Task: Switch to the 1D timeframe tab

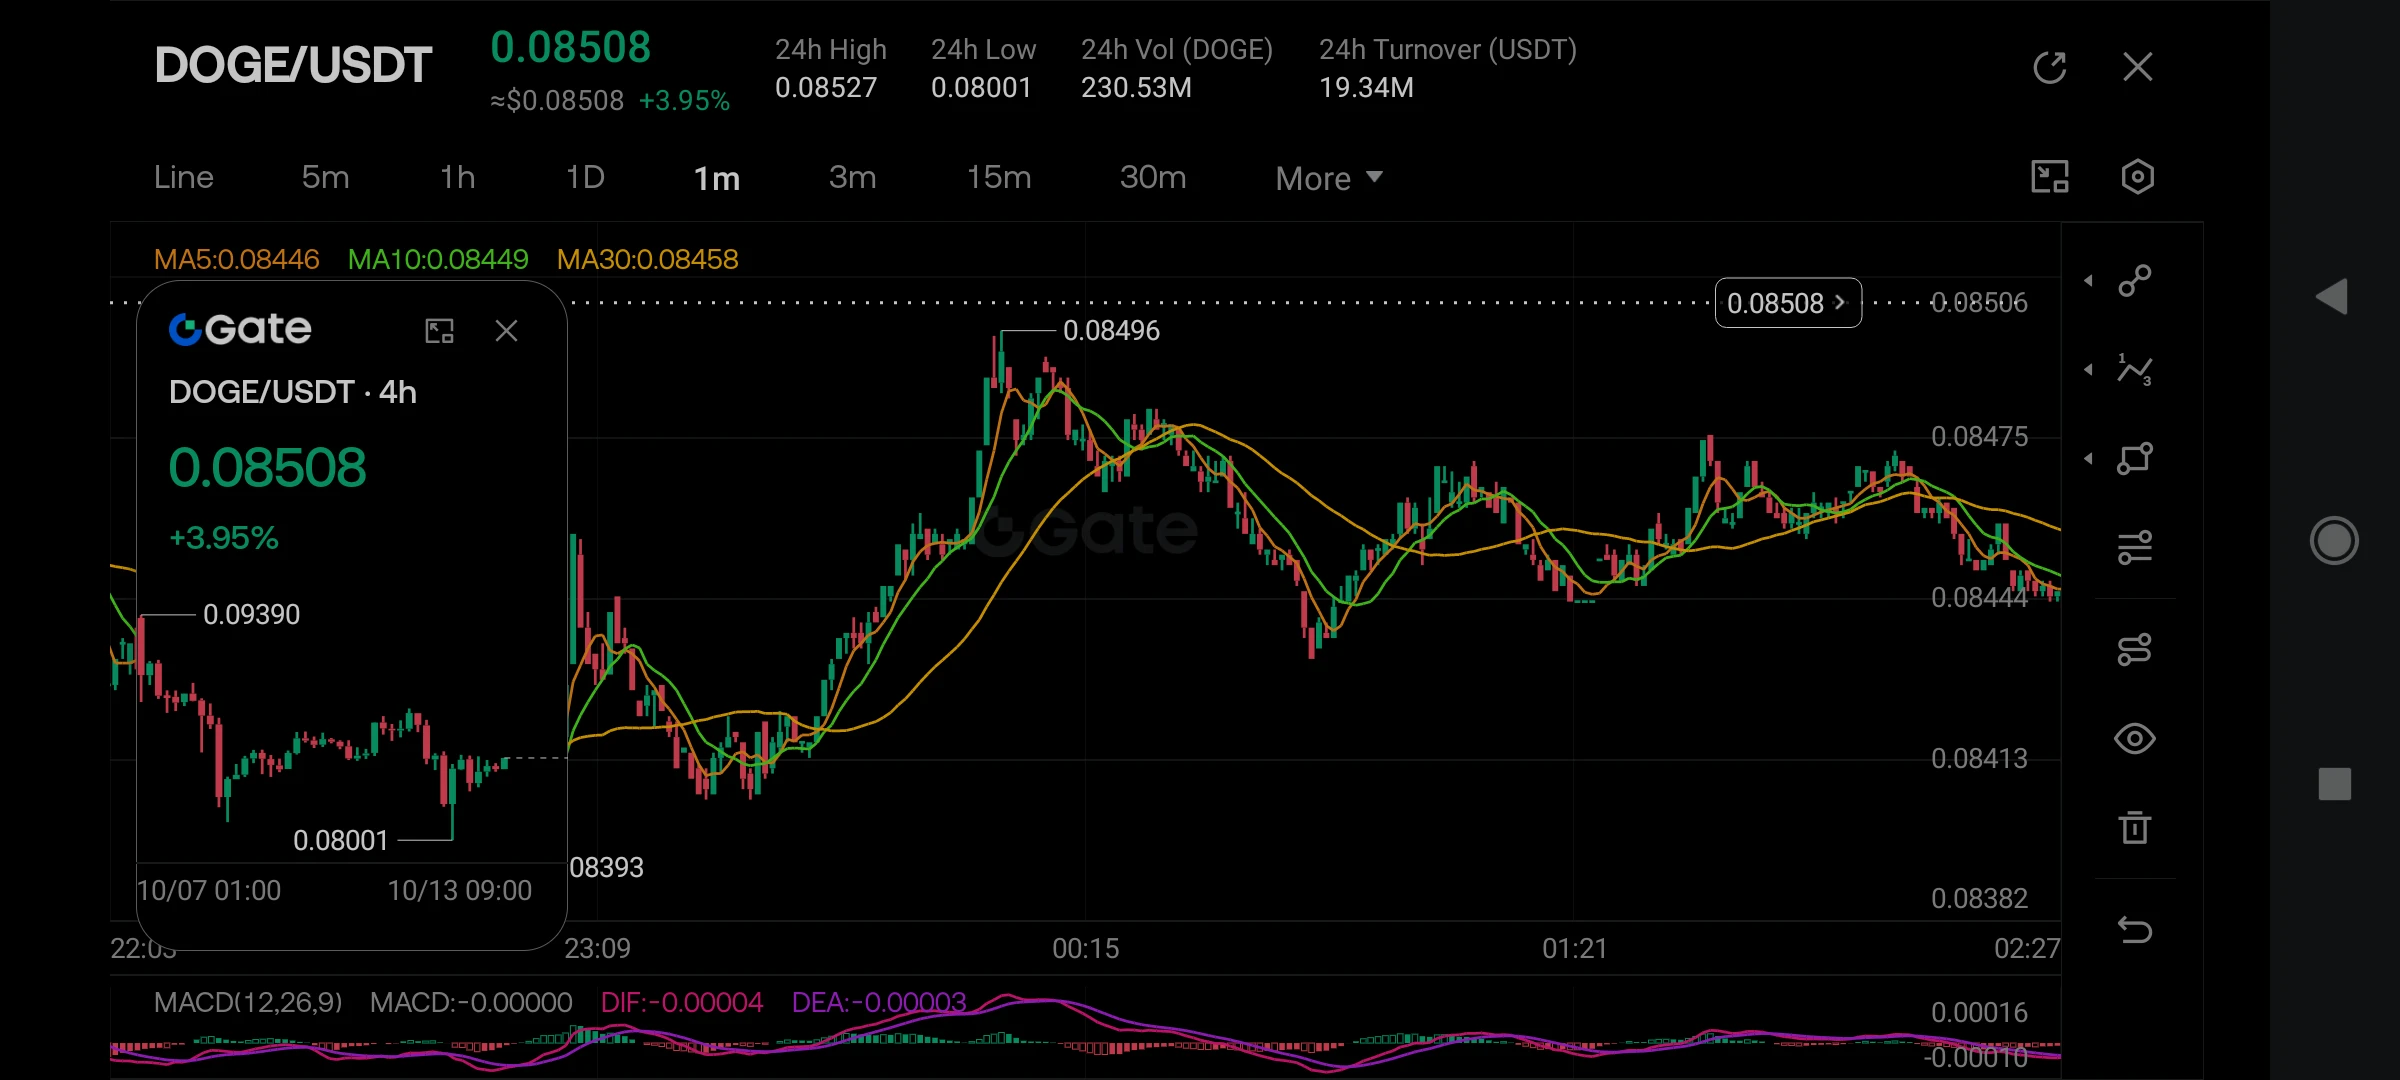Action: tap(586, 177)
